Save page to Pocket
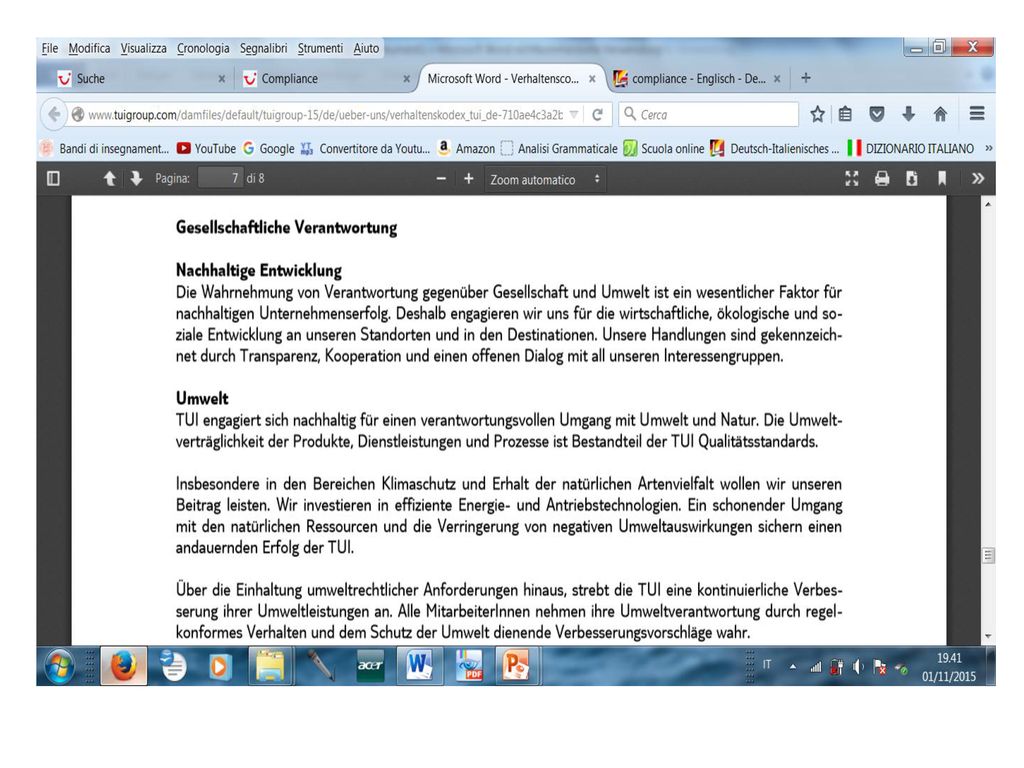 (876, 114)
